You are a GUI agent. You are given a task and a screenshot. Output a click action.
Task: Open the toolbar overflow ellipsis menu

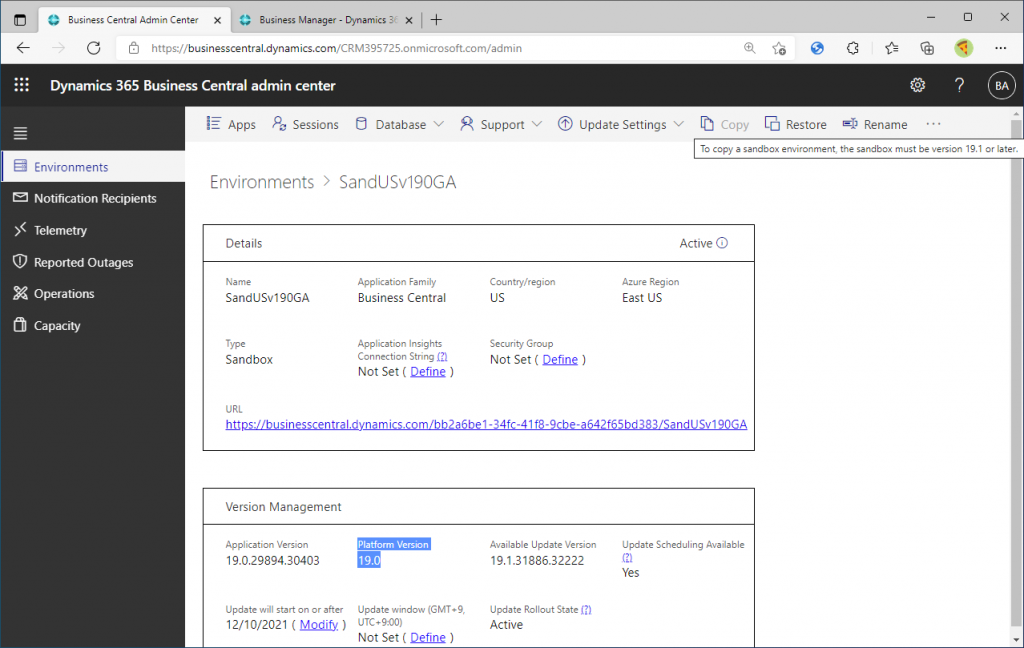pos(933,124)
